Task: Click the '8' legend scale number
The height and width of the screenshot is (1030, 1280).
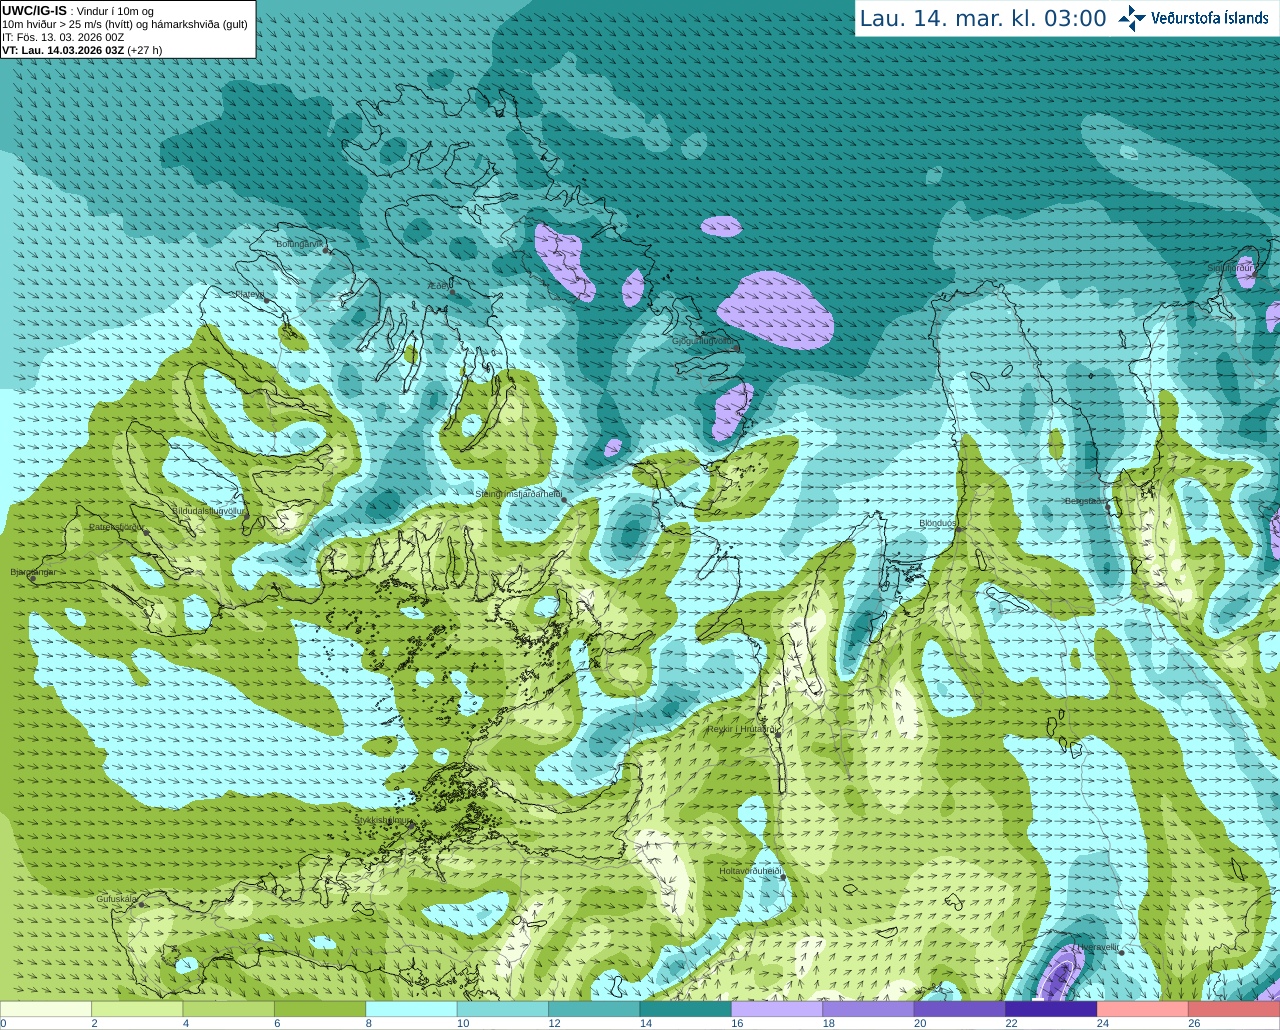Action: click(x=369, y=1023)
